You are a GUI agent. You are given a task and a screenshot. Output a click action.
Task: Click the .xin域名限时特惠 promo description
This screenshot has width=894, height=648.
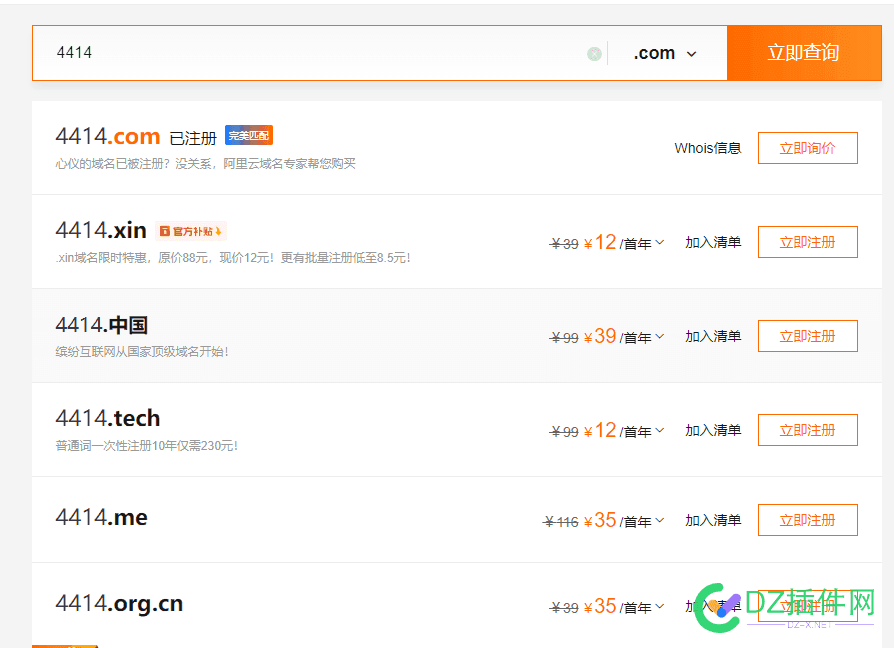coord(233,258)
